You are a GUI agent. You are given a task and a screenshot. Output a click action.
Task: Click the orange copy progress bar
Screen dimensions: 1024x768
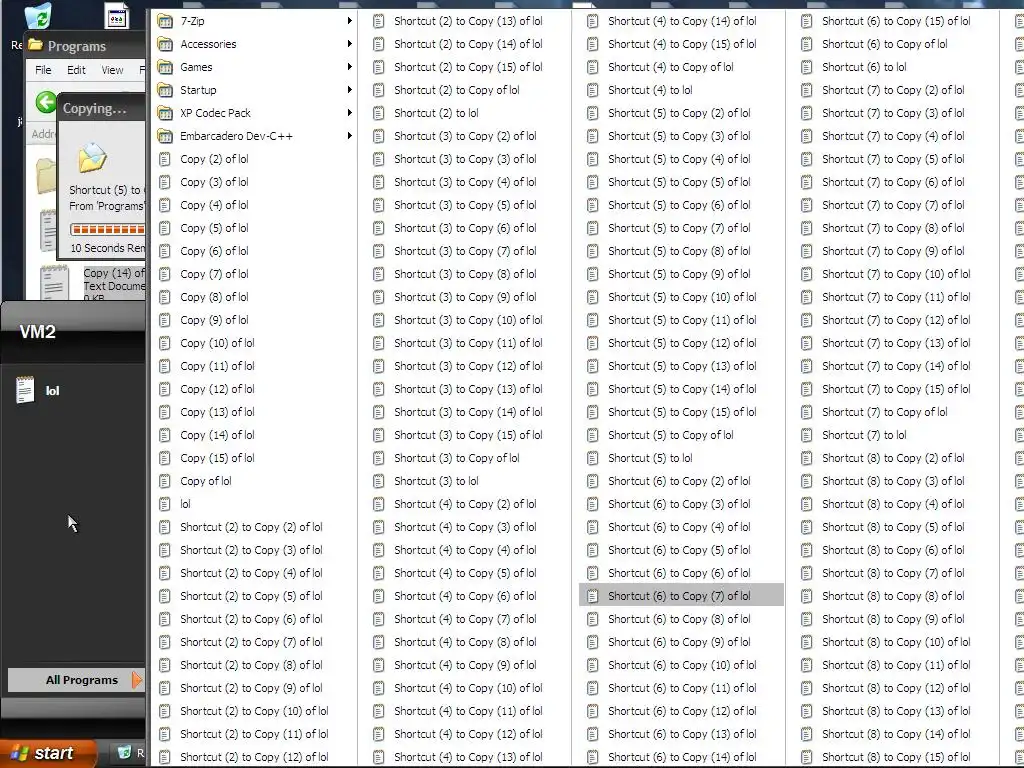(x=108, y=229)
